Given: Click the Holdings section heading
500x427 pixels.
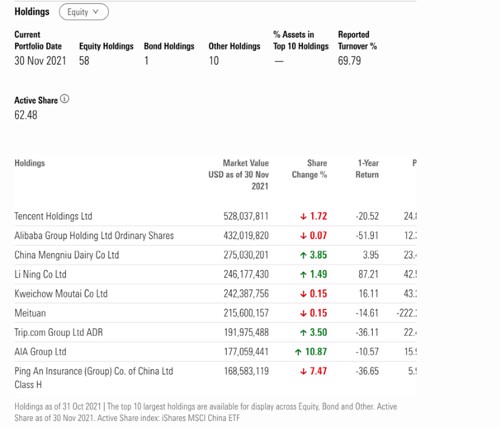Looking at the screenshot, I should click(32, 12).
